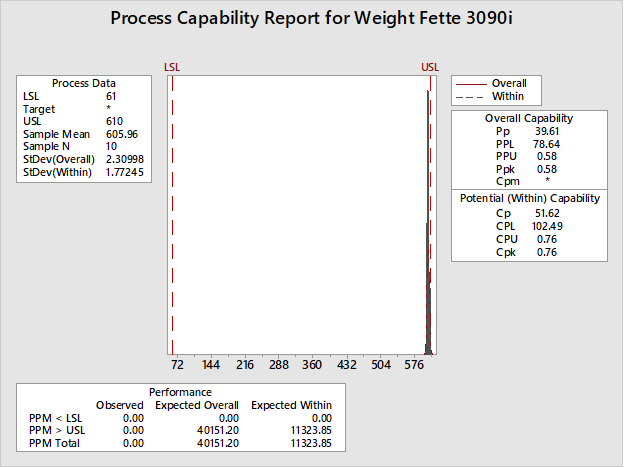624x468 pixels.
Task: Click the Pp value 39.61
Action: 547,131
